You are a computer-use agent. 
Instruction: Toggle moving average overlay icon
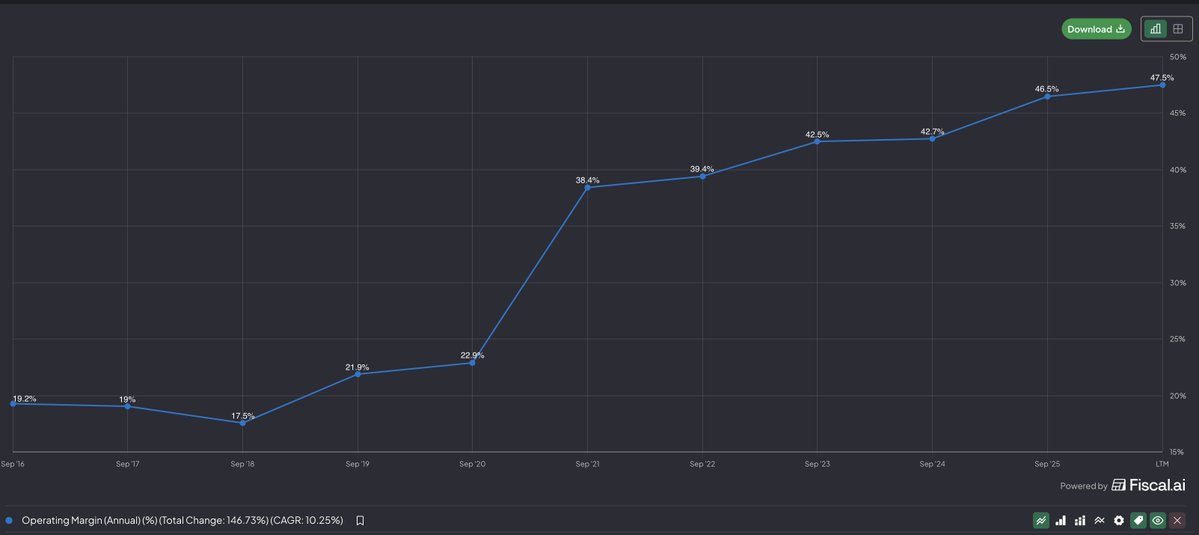pos(1100,520)
